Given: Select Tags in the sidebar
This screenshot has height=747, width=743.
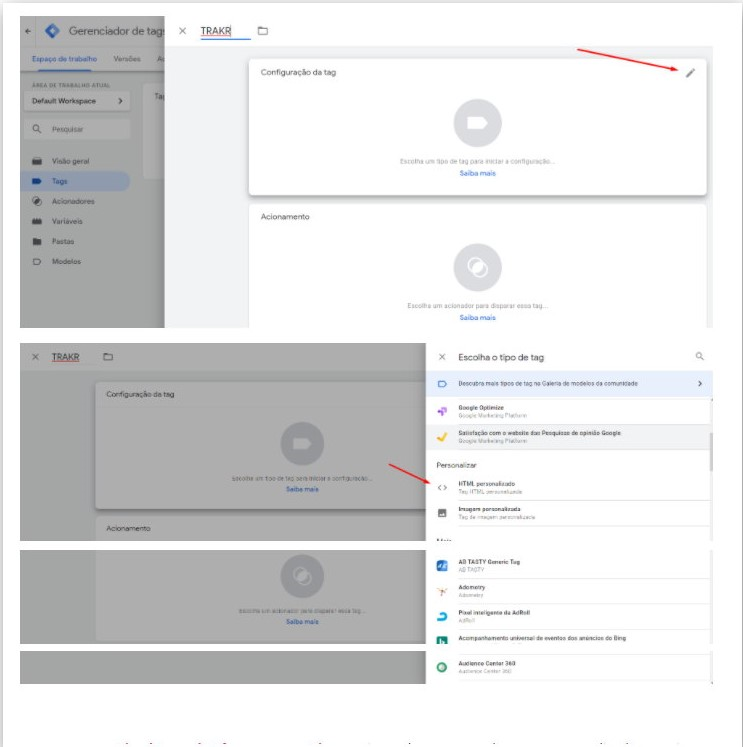Looking at the screenshot, I should pos(75,181).
